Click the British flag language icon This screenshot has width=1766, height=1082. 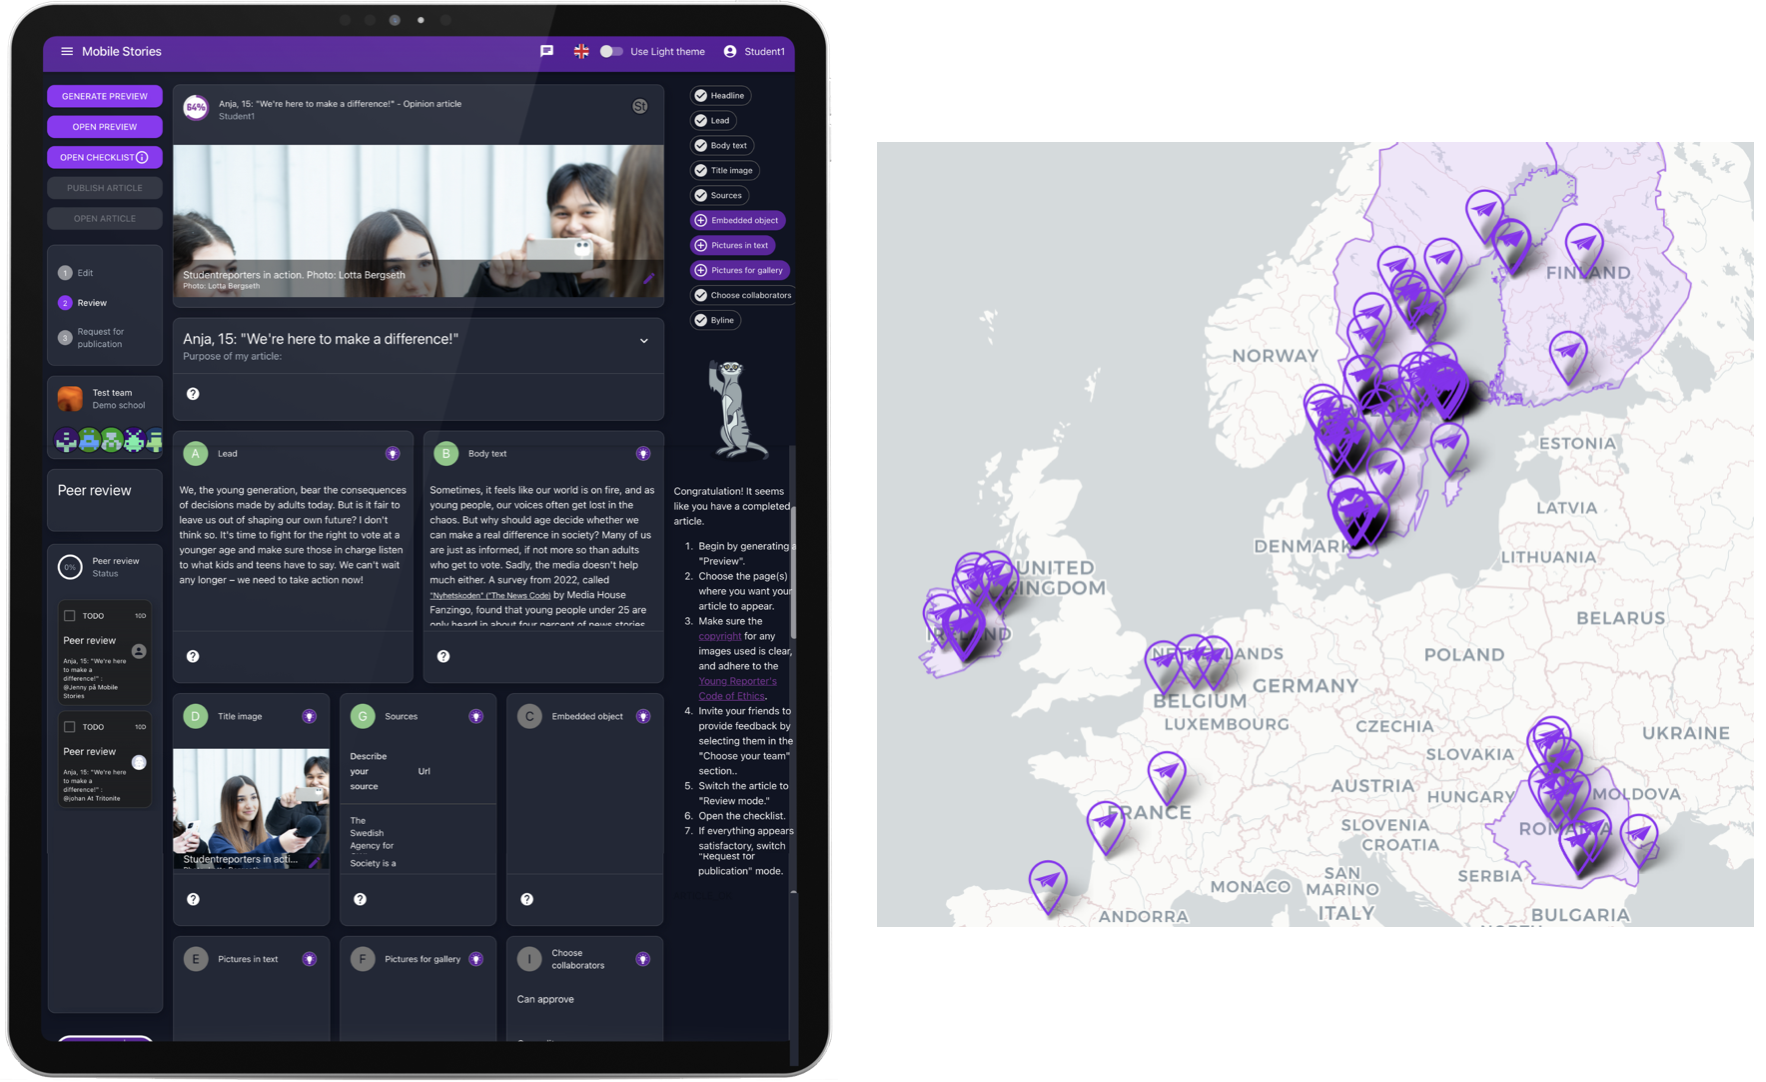tap(581, 51)
